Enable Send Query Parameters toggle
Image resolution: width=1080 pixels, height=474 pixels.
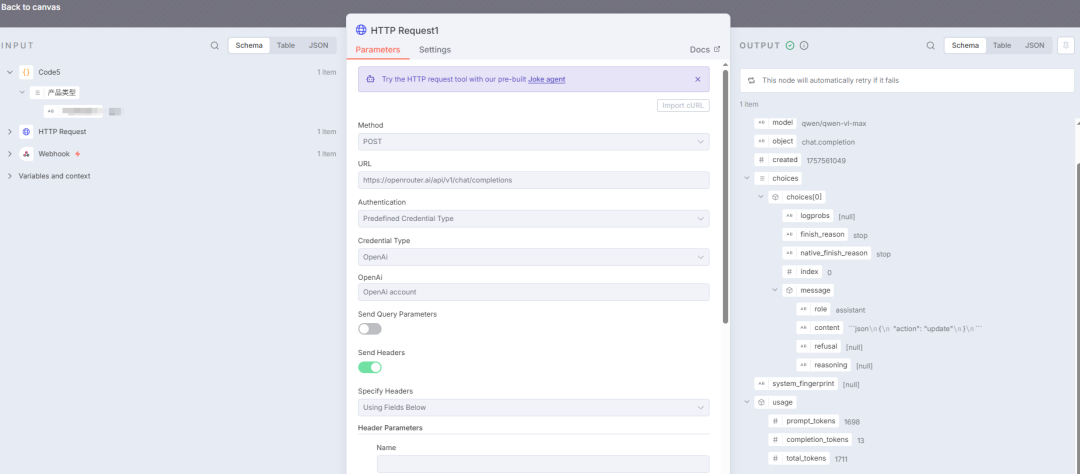point(370,329)
